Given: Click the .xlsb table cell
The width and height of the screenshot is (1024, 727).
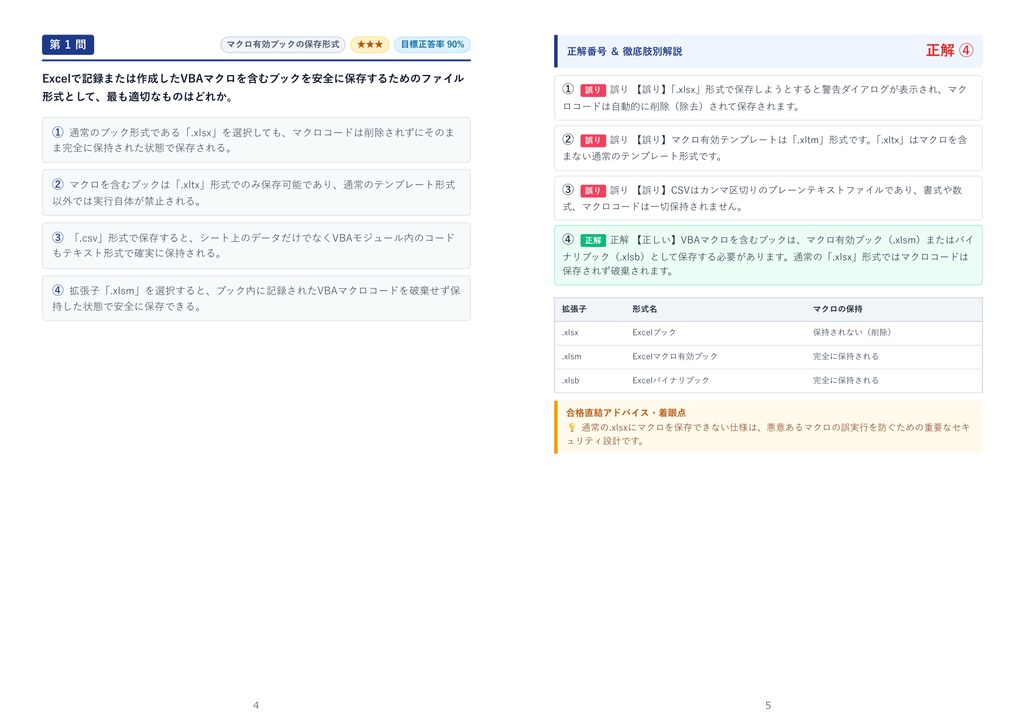Looking at the screenshot, I should (x=571, y=380).
